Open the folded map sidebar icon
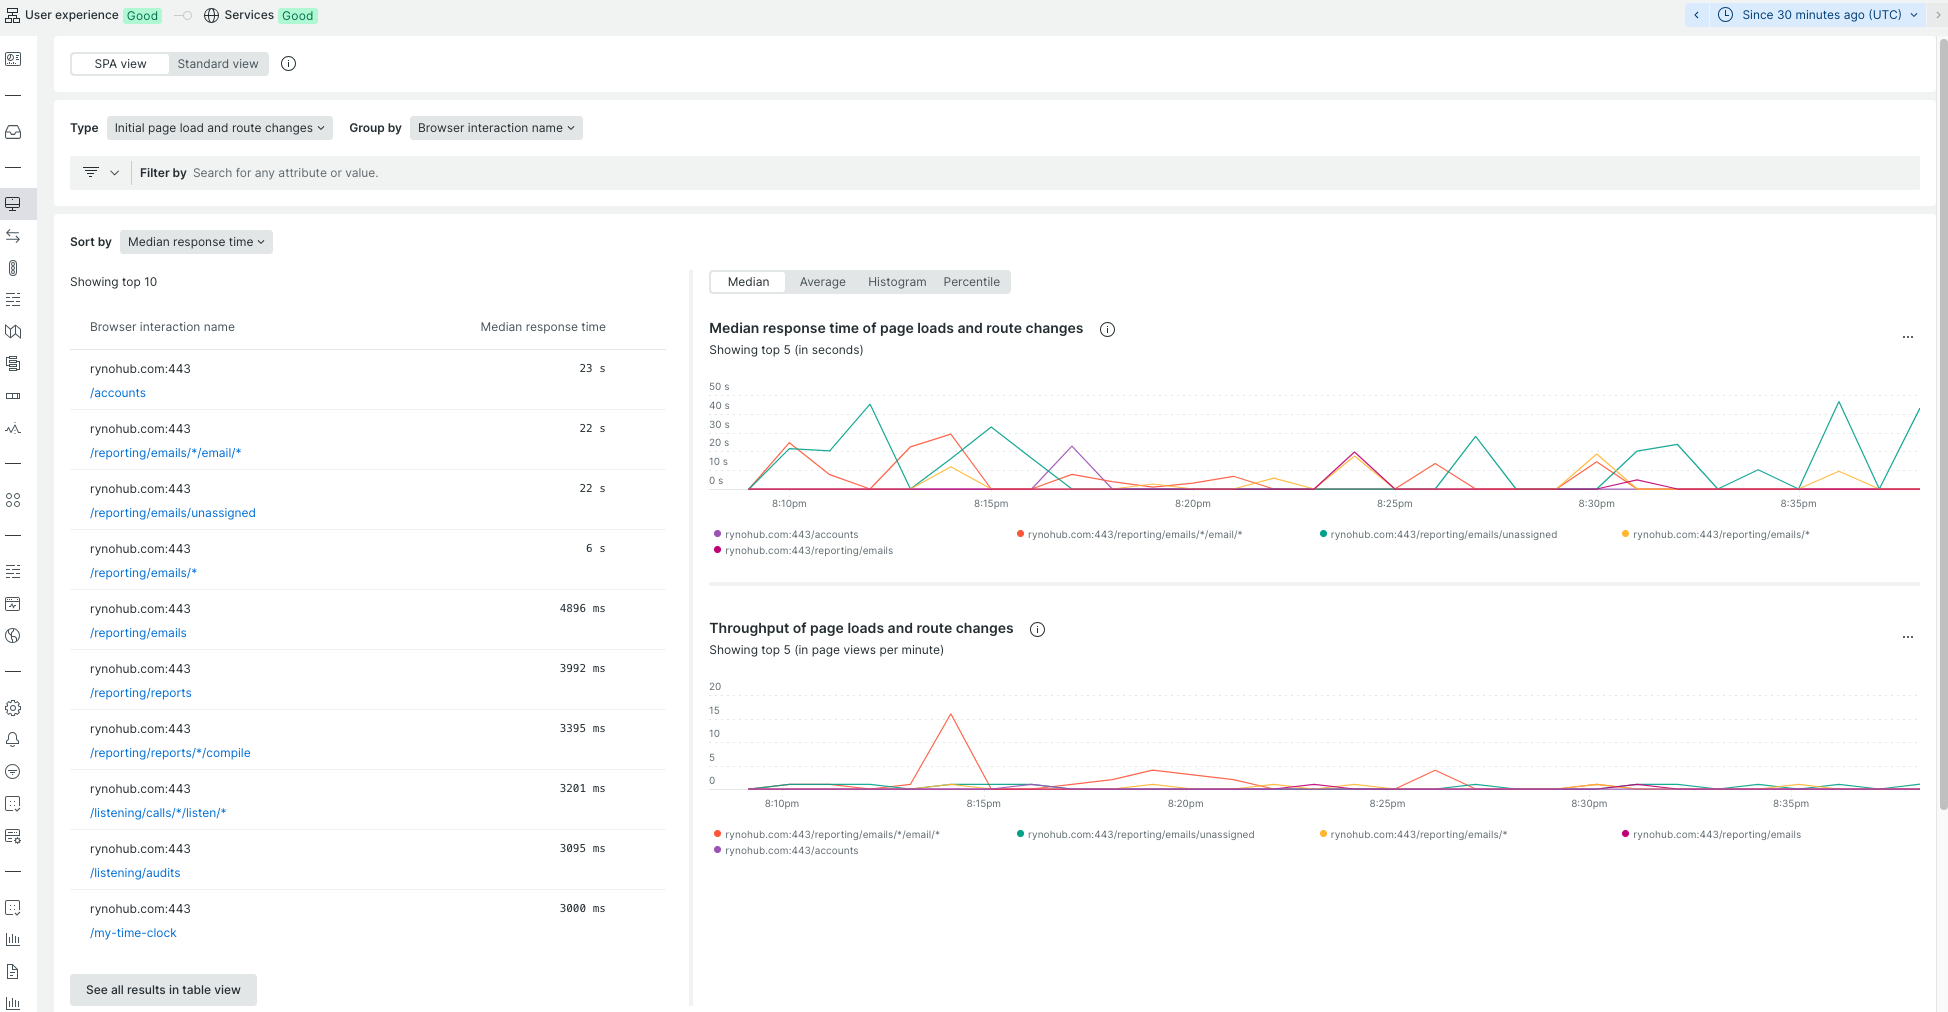This screenshot has width=1948, height=1012. click(13, 332)
